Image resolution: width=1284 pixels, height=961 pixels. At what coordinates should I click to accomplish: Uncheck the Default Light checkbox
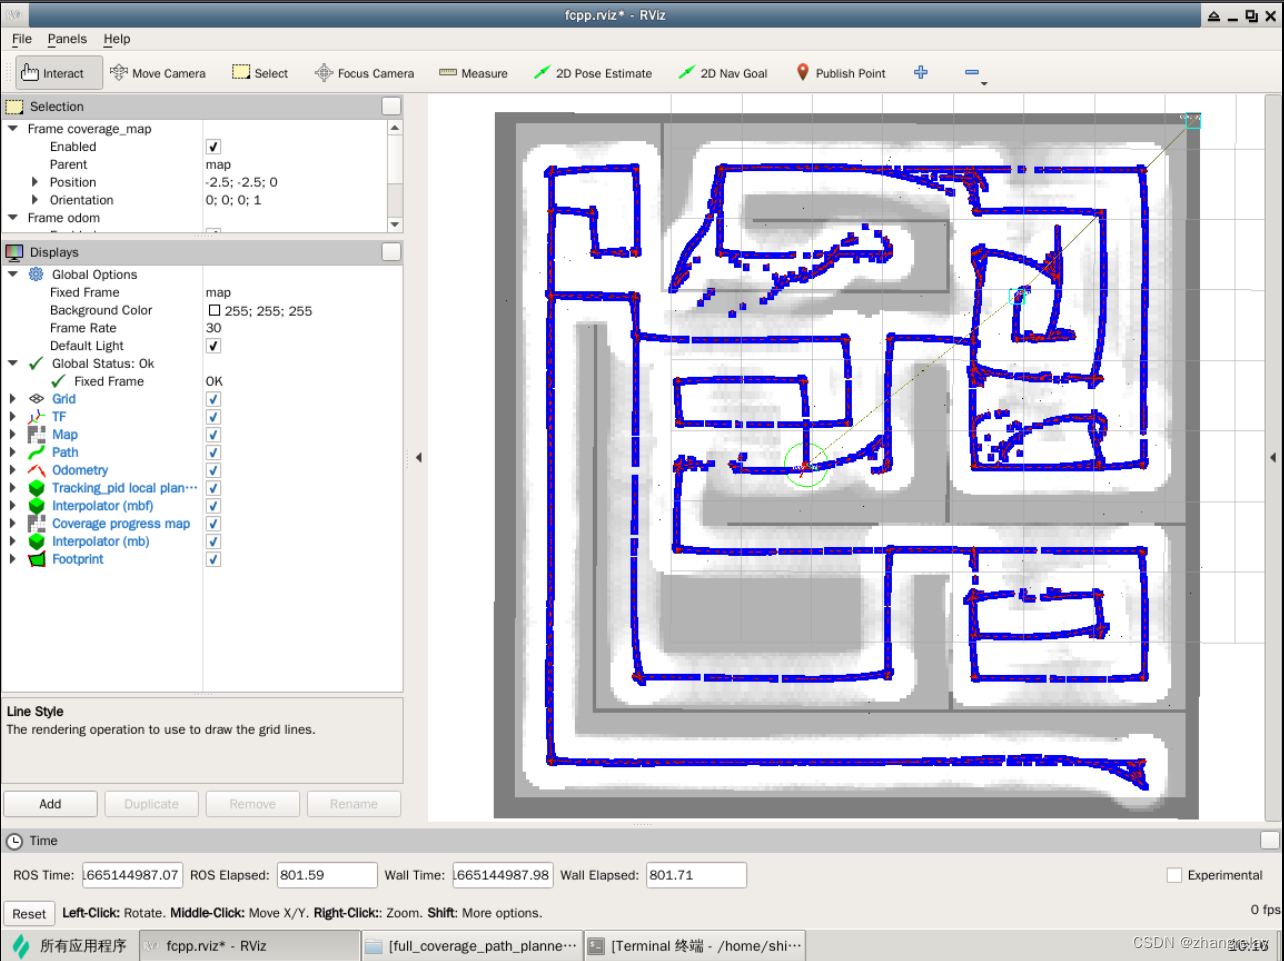click(x=213, y=346)
